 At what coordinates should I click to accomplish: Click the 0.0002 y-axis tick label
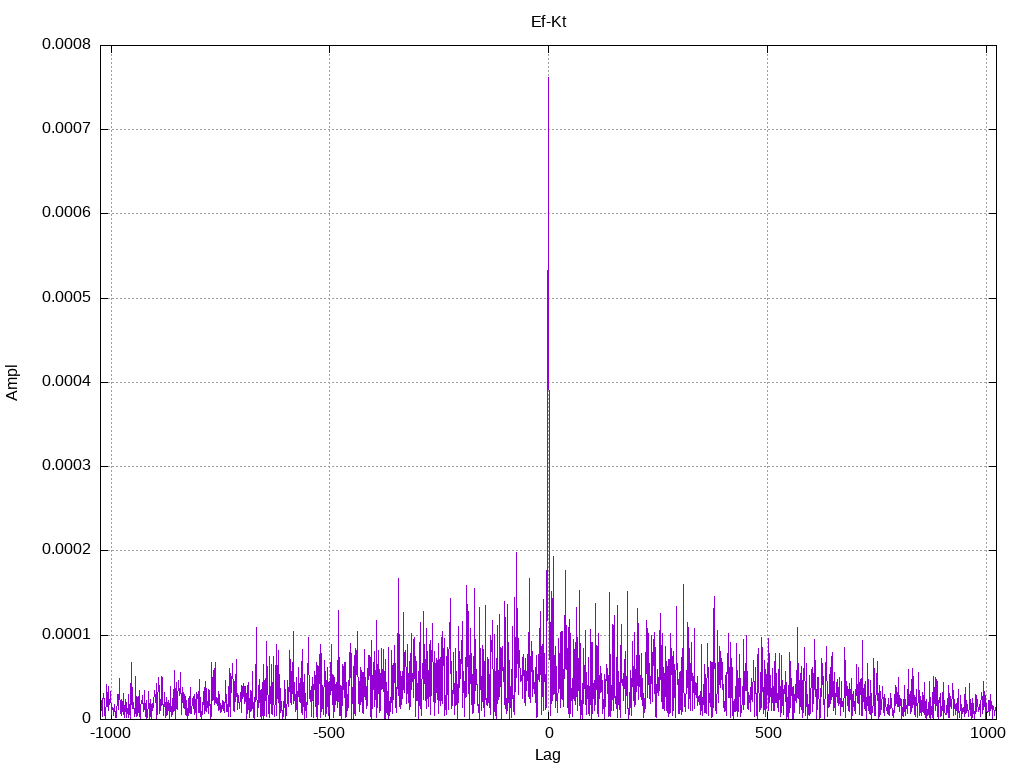coord(66,549)
